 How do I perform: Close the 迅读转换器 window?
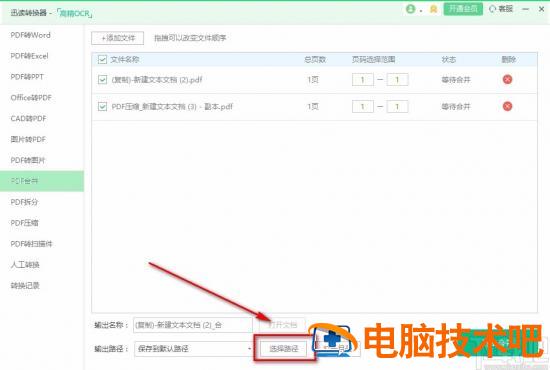(541, 9)
